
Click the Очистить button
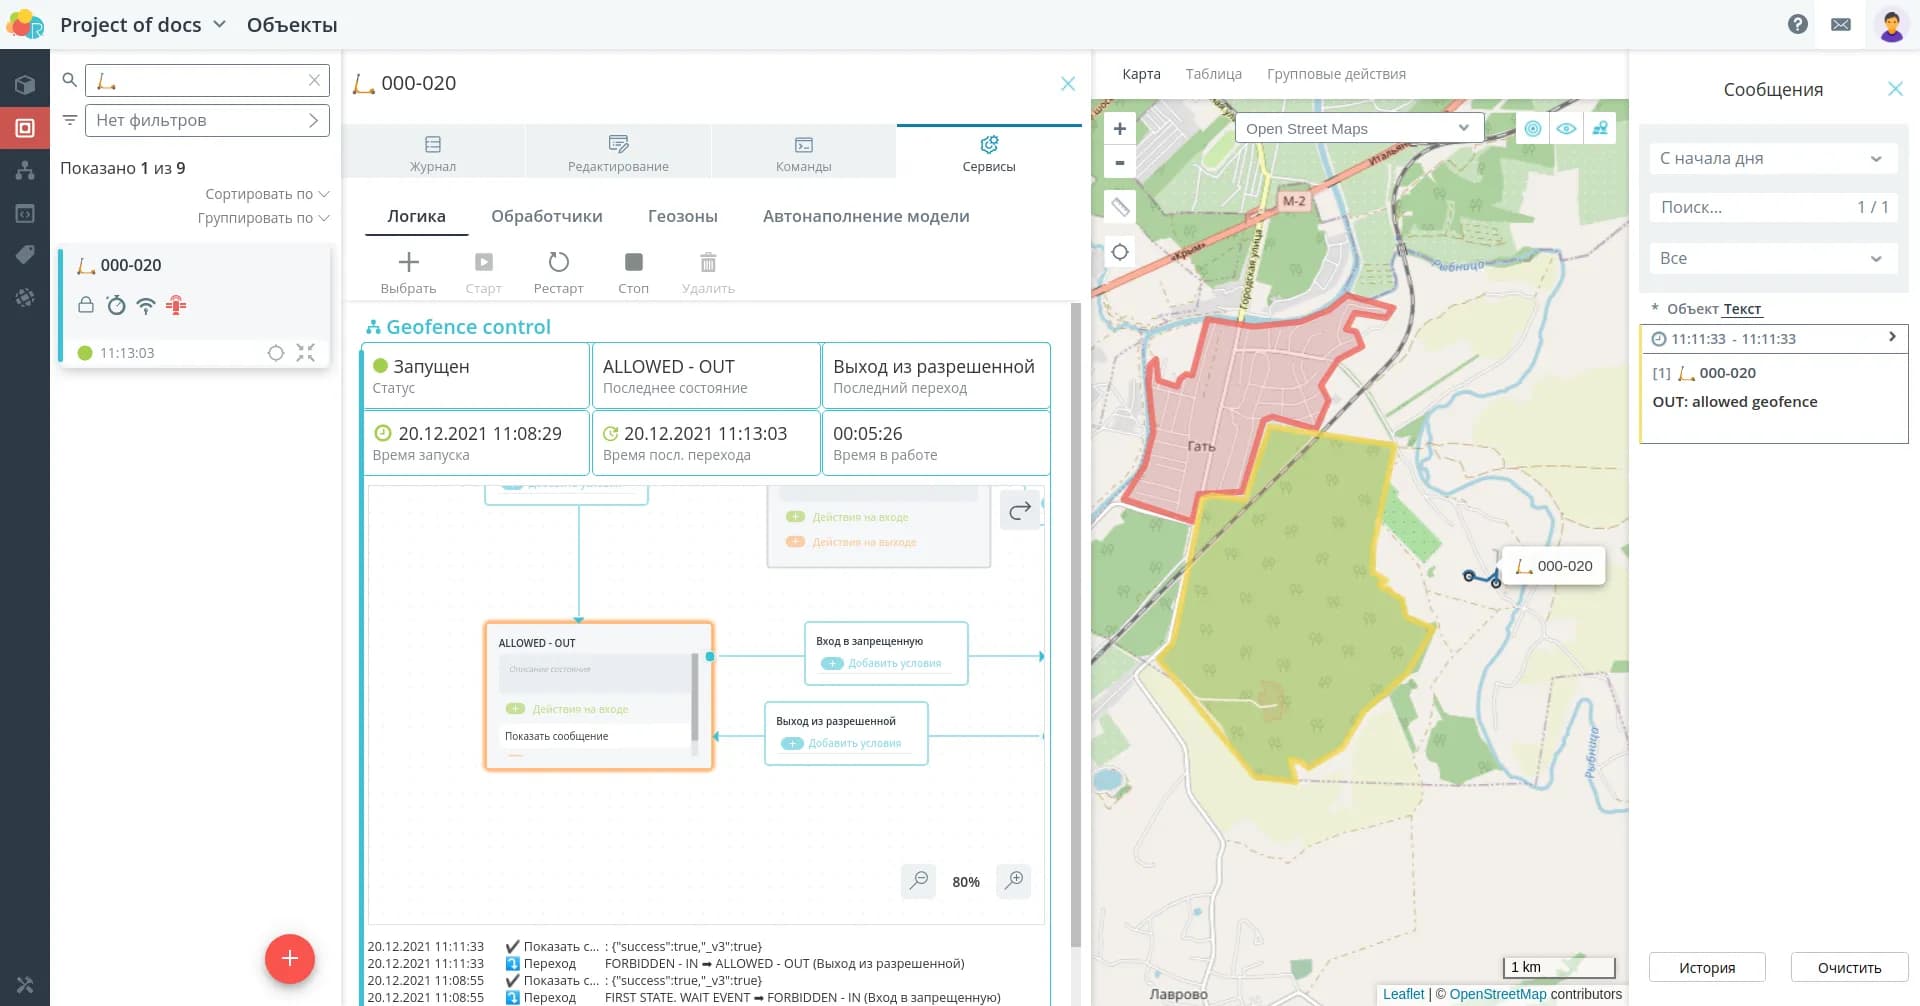(x=1848, y=967)
